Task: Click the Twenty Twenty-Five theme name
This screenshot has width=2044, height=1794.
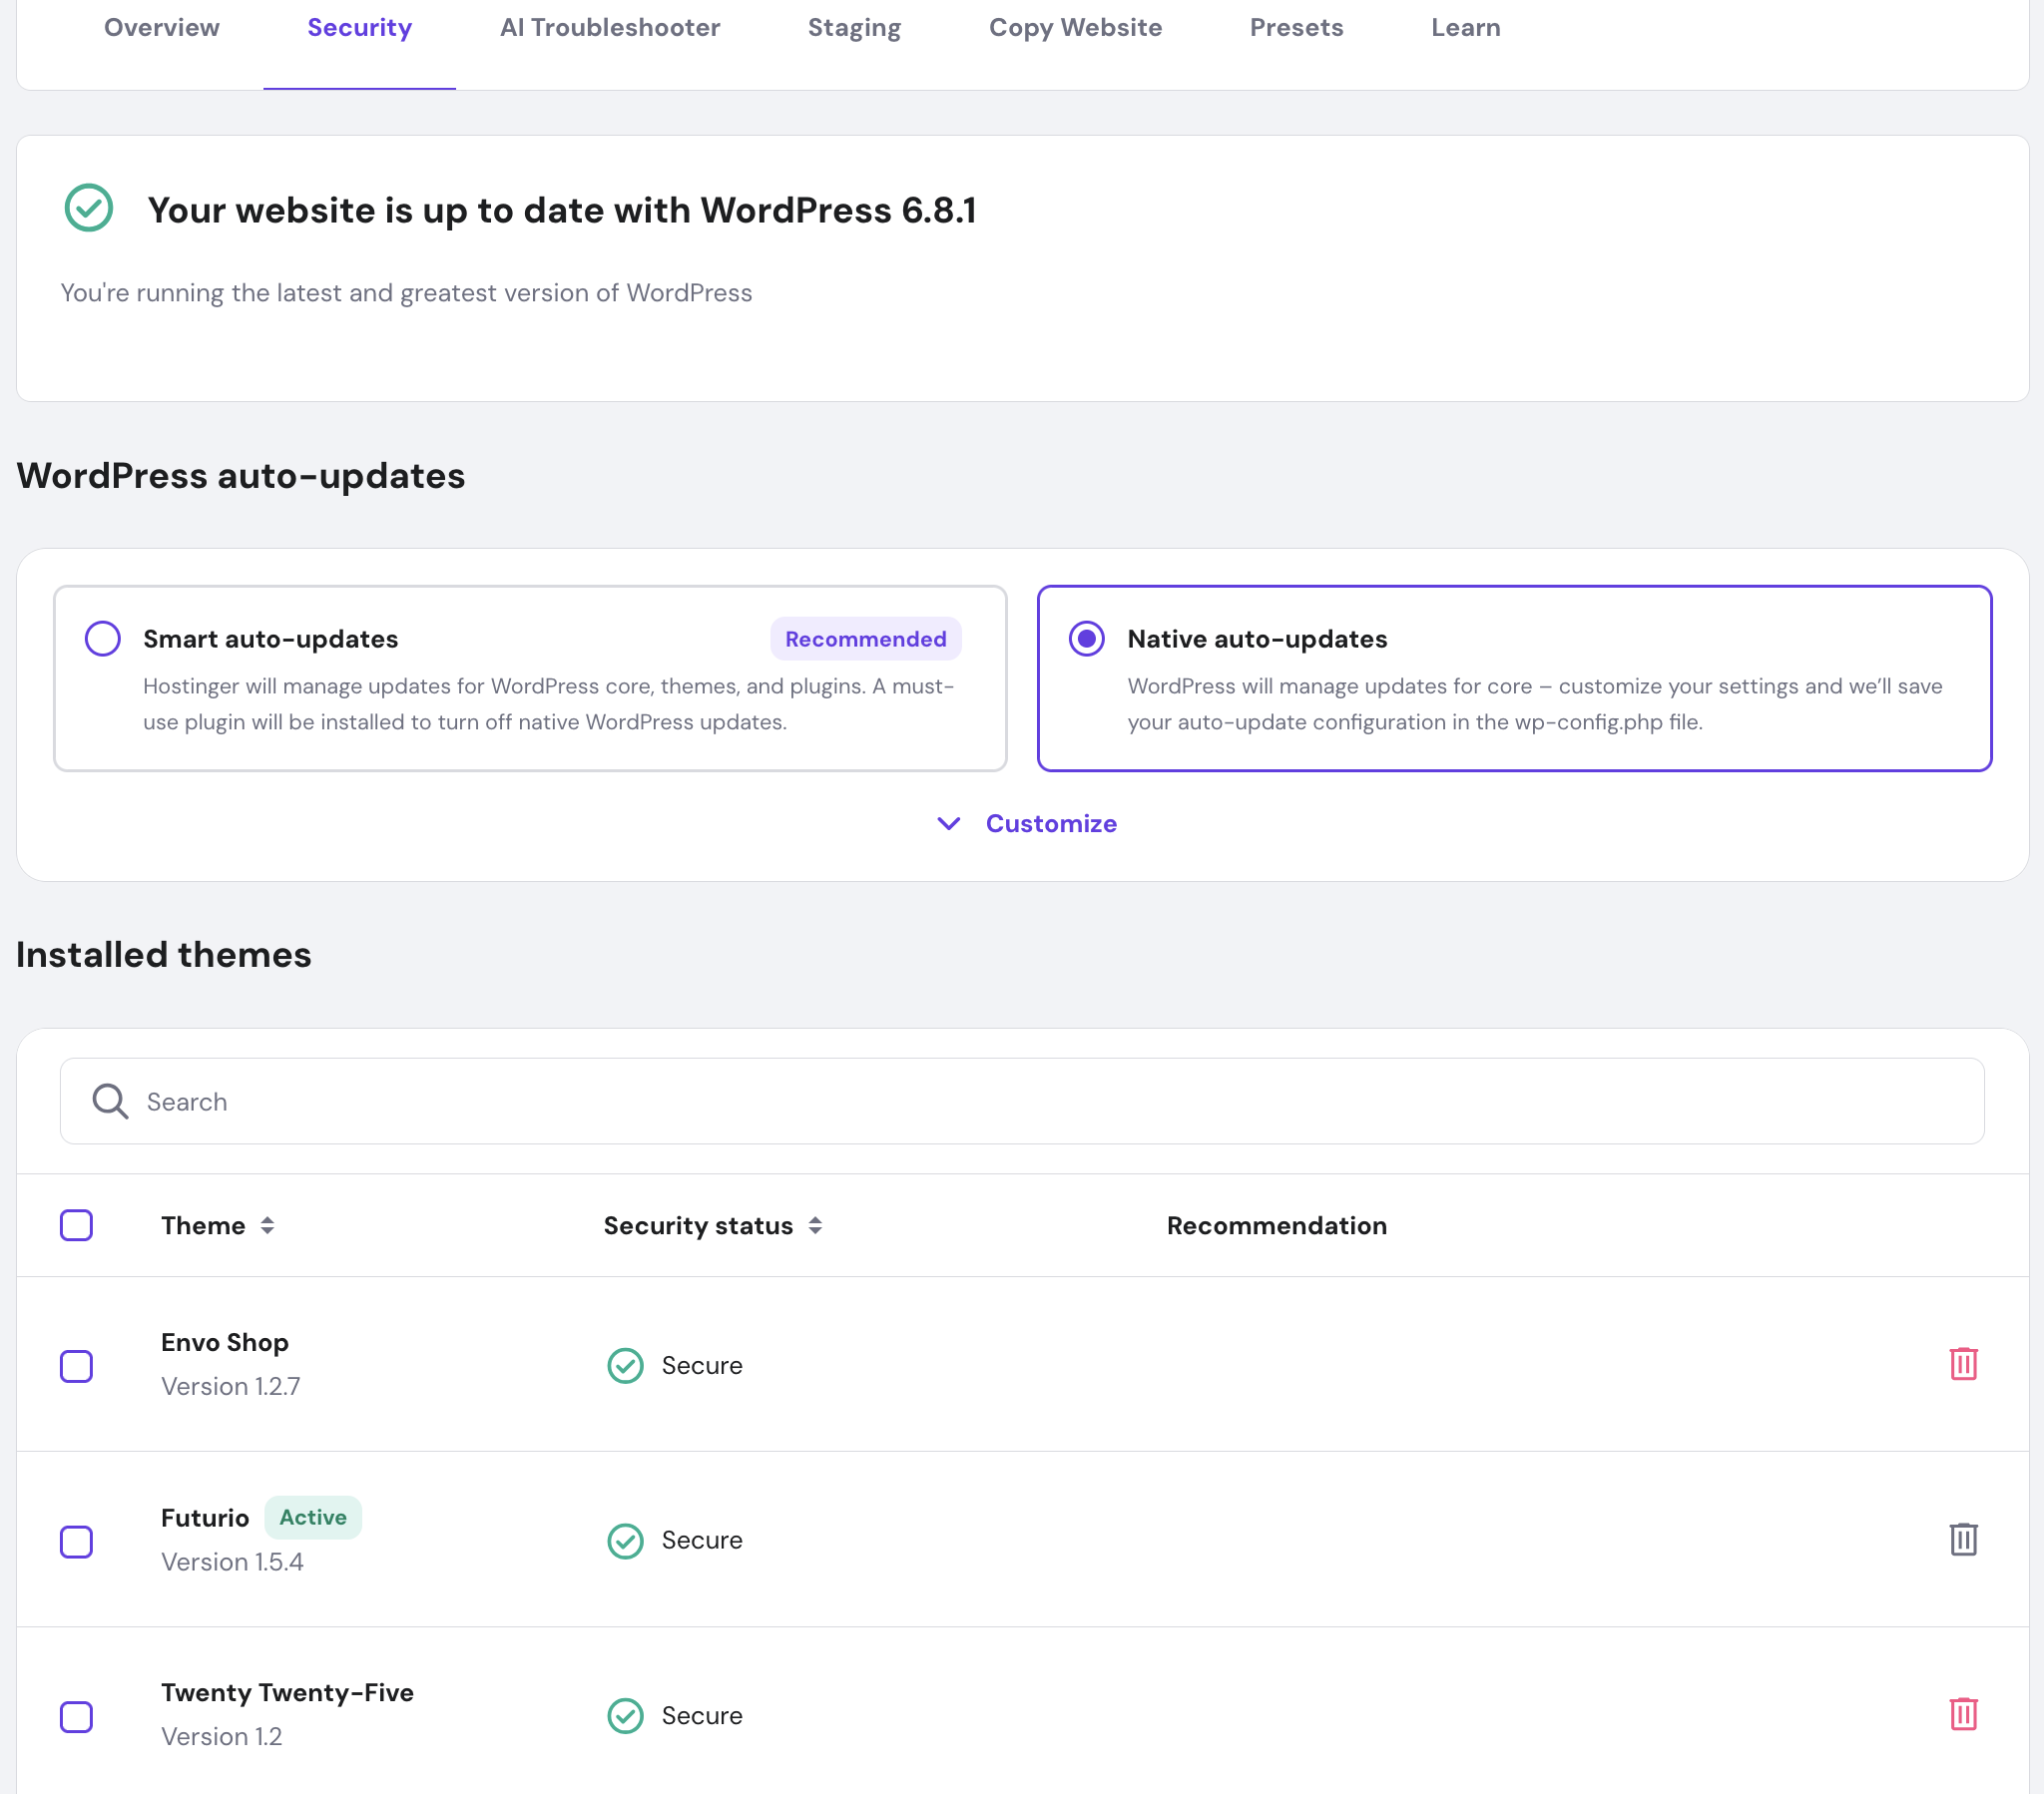Action: pos(287,1692)
